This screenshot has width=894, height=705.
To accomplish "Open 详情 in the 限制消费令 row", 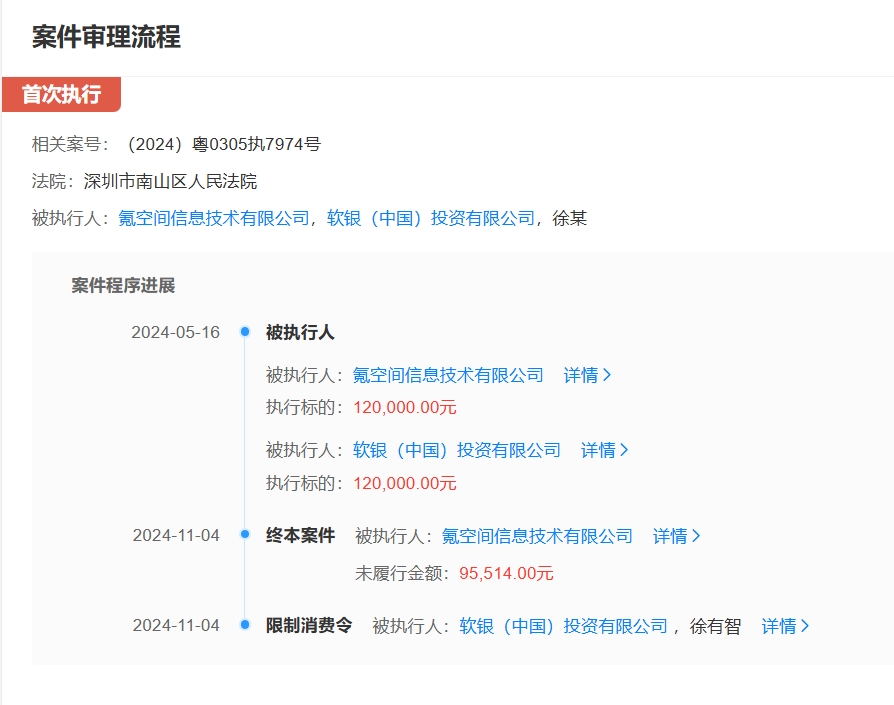I will click(785, 626).
